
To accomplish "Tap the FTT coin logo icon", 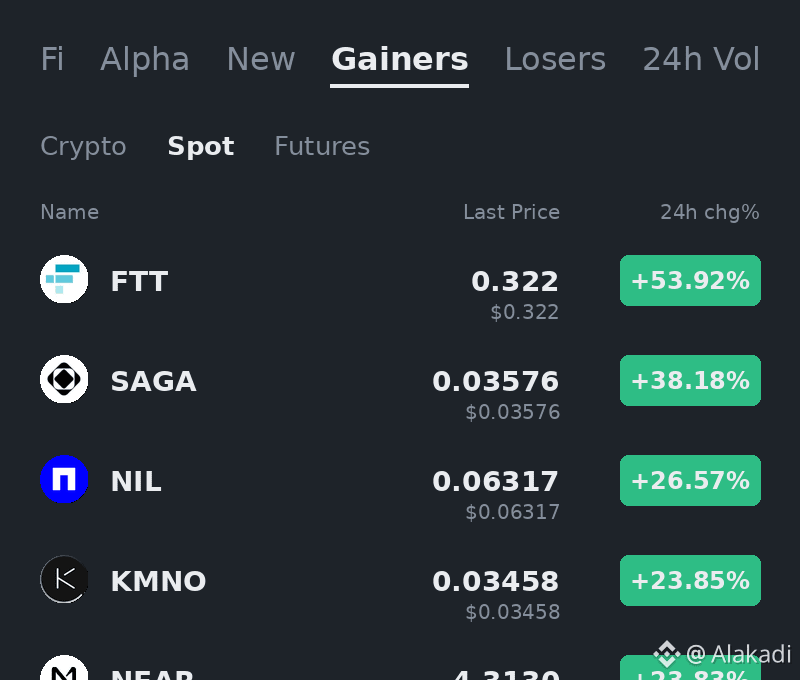I will pyautogui.click(x=64, y=279).
